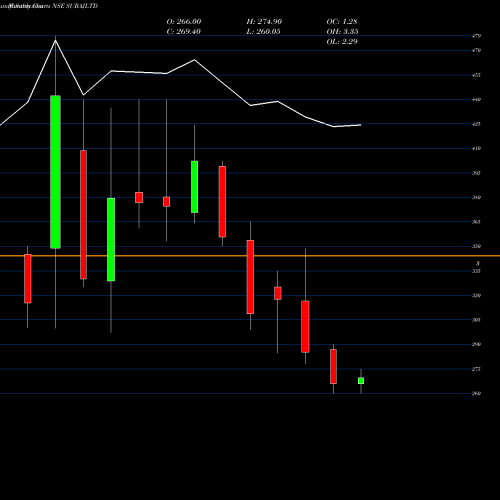Click the 290 price axis label

pos(476,344)
